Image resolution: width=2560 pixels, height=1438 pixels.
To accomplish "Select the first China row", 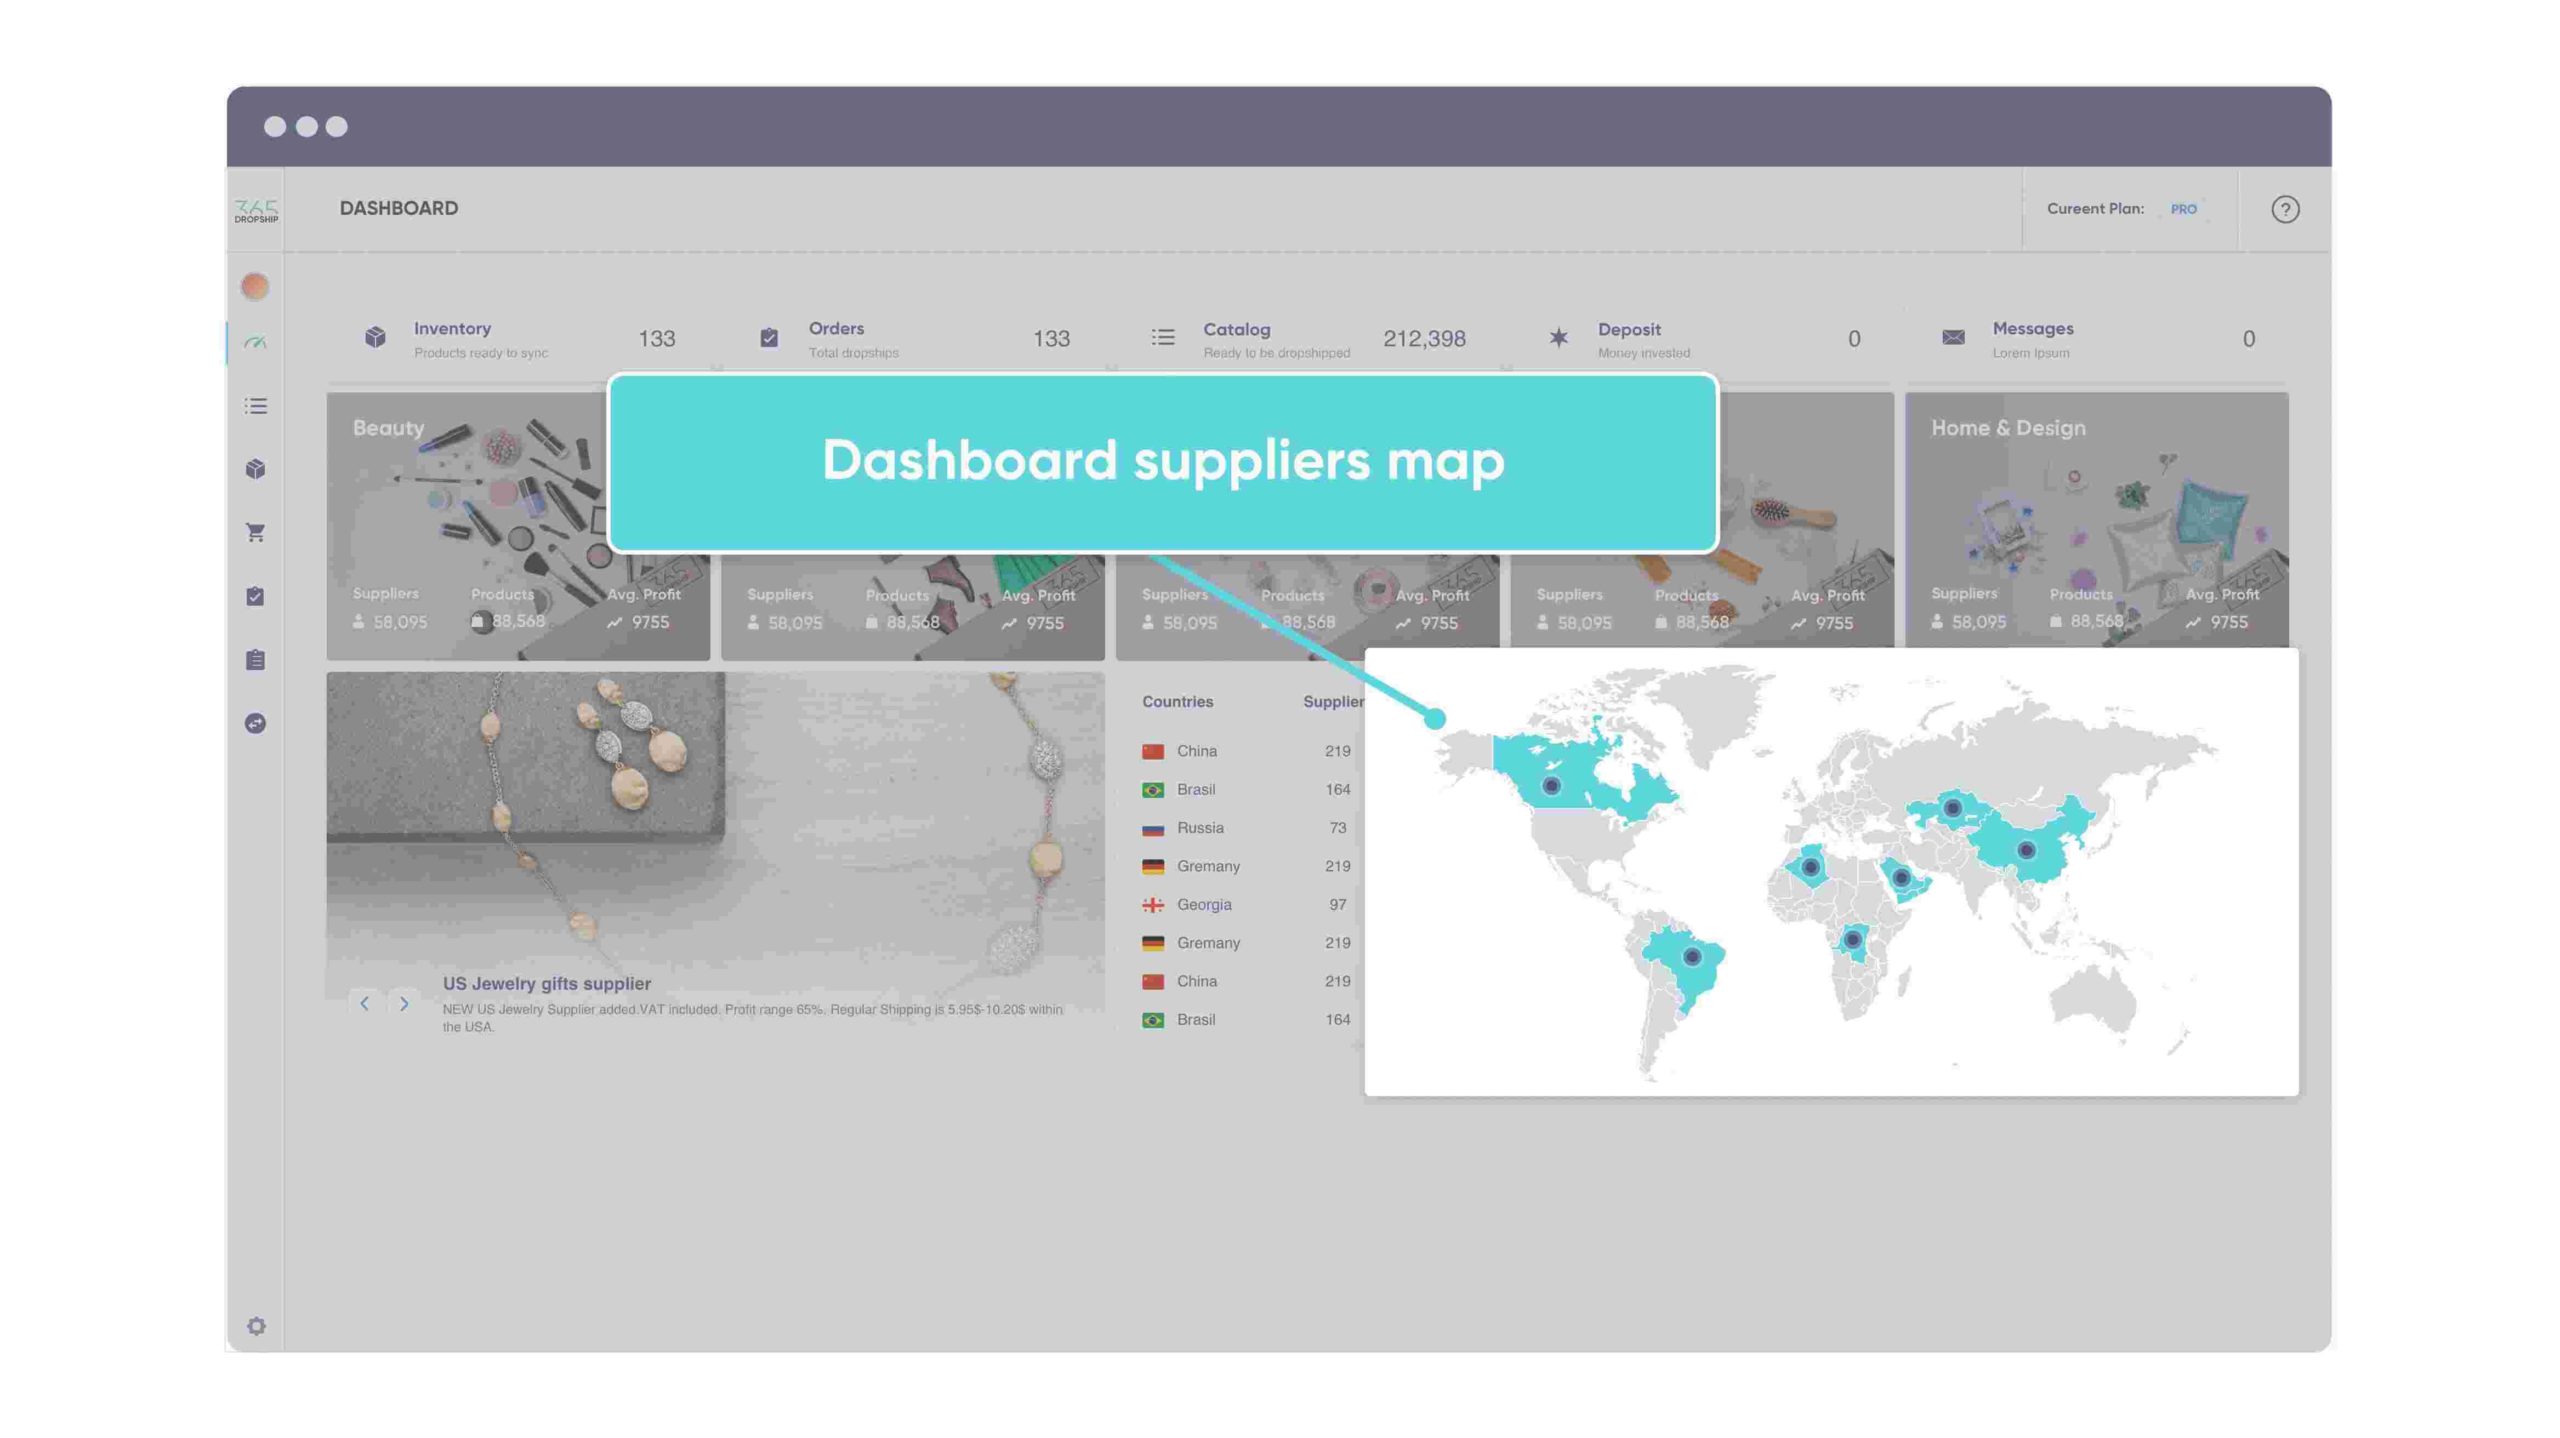I will coord(1247,751).
